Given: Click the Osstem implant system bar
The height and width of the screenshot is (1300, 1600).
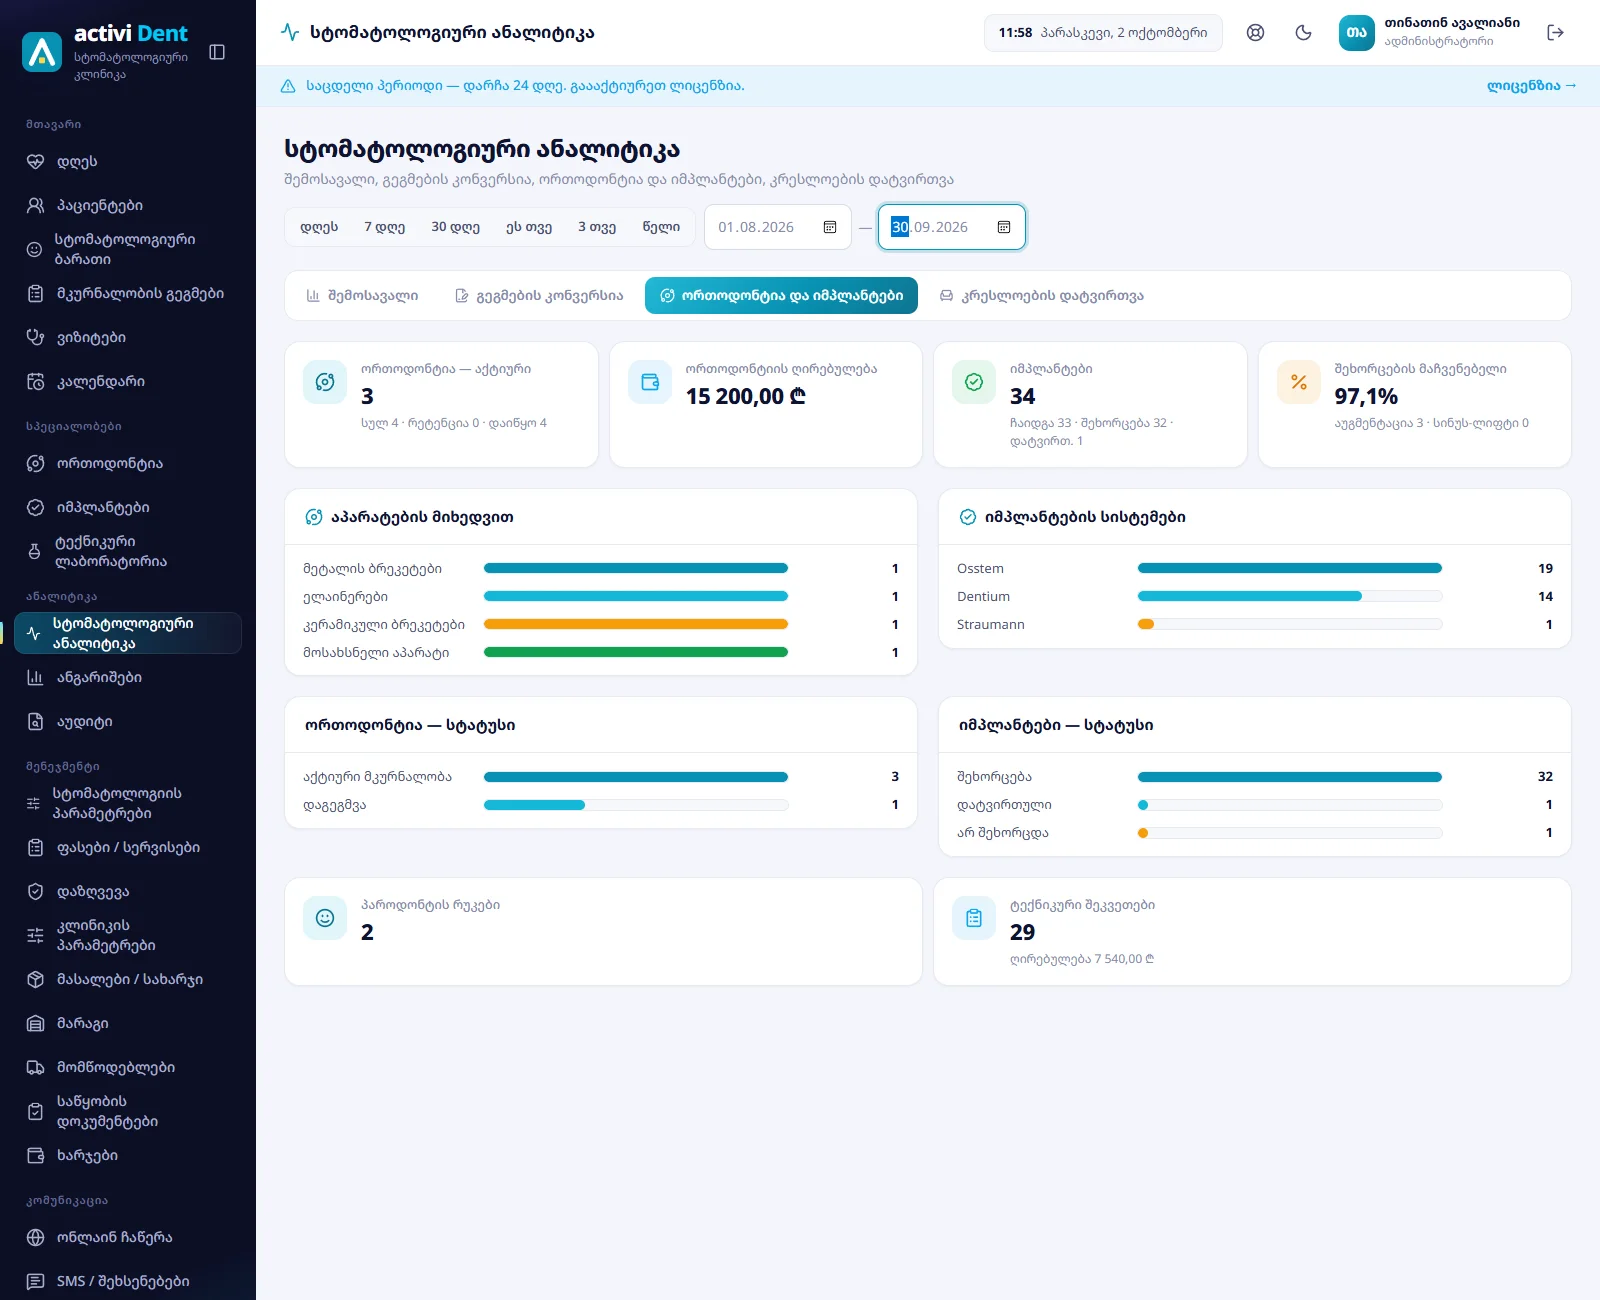Looking at the screenshot, I should point(1290,568).
